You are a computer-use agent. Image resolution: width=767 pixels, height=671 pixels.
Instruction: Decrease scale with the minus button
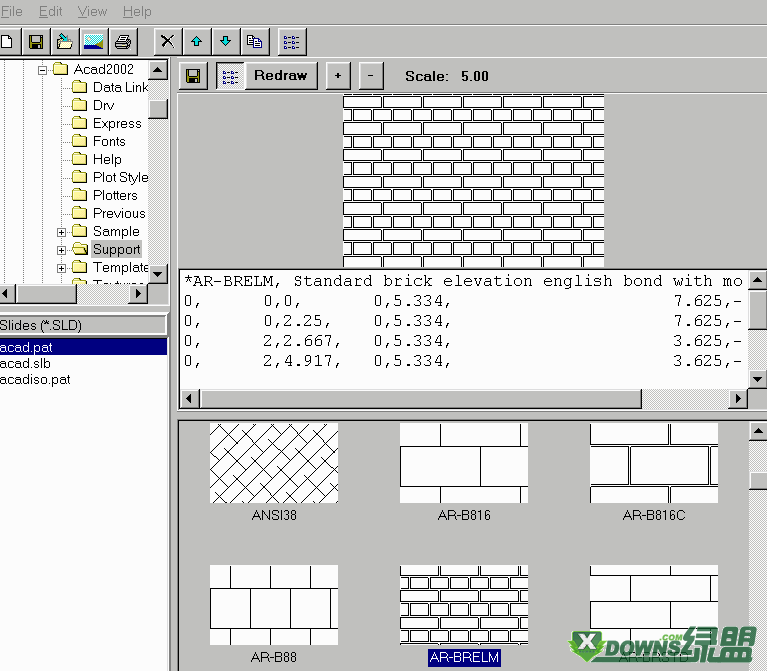pos(371,76)
